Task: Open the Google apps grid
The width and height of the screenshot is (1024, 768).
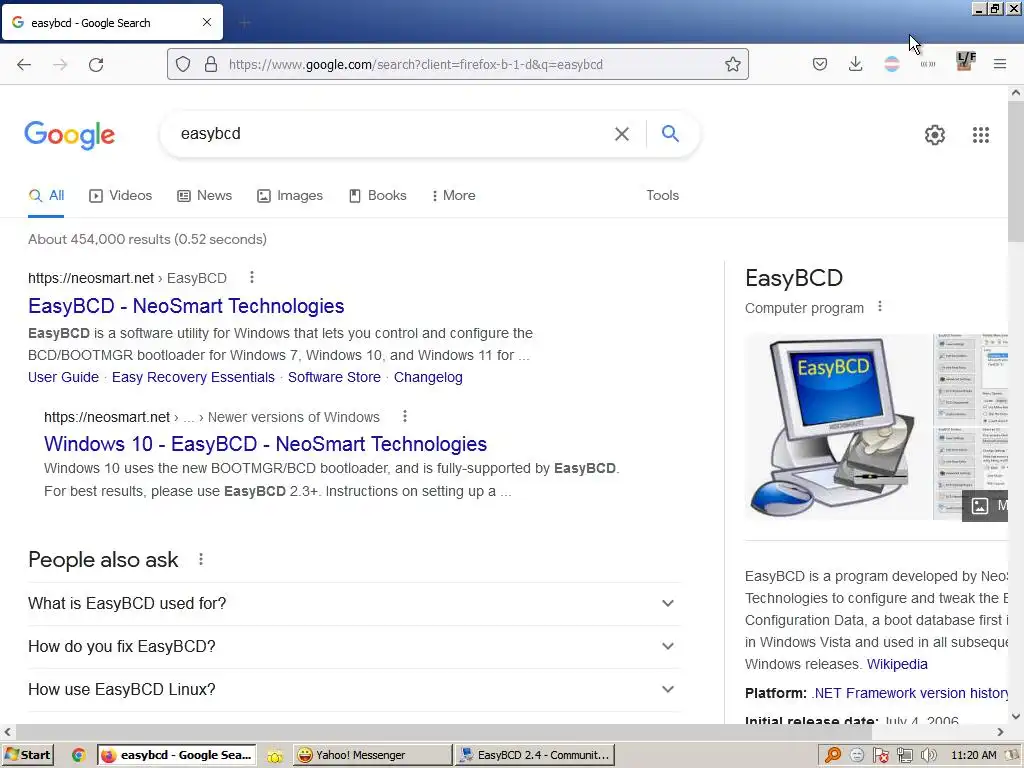Action: tap(981, 135)
